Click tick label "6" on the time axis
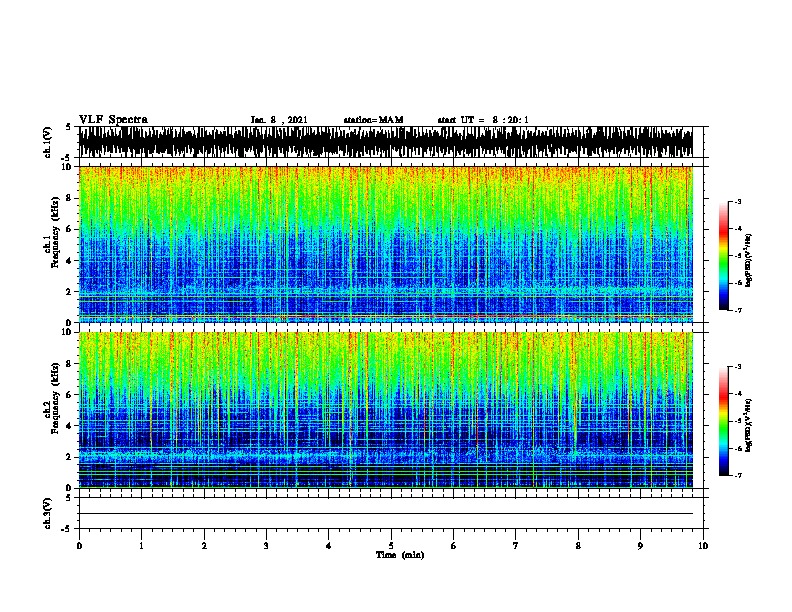 (x=454, y=546)
